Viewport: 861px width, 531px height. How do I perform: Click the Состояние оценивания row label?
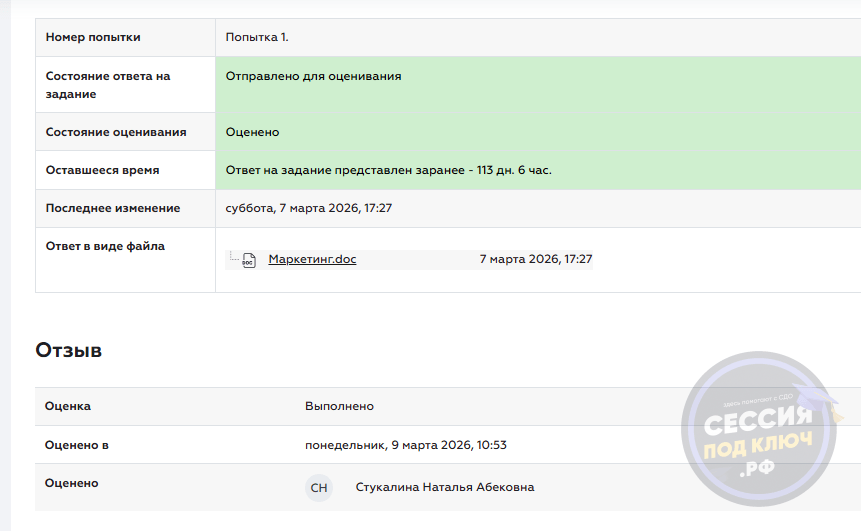point(115,132)
